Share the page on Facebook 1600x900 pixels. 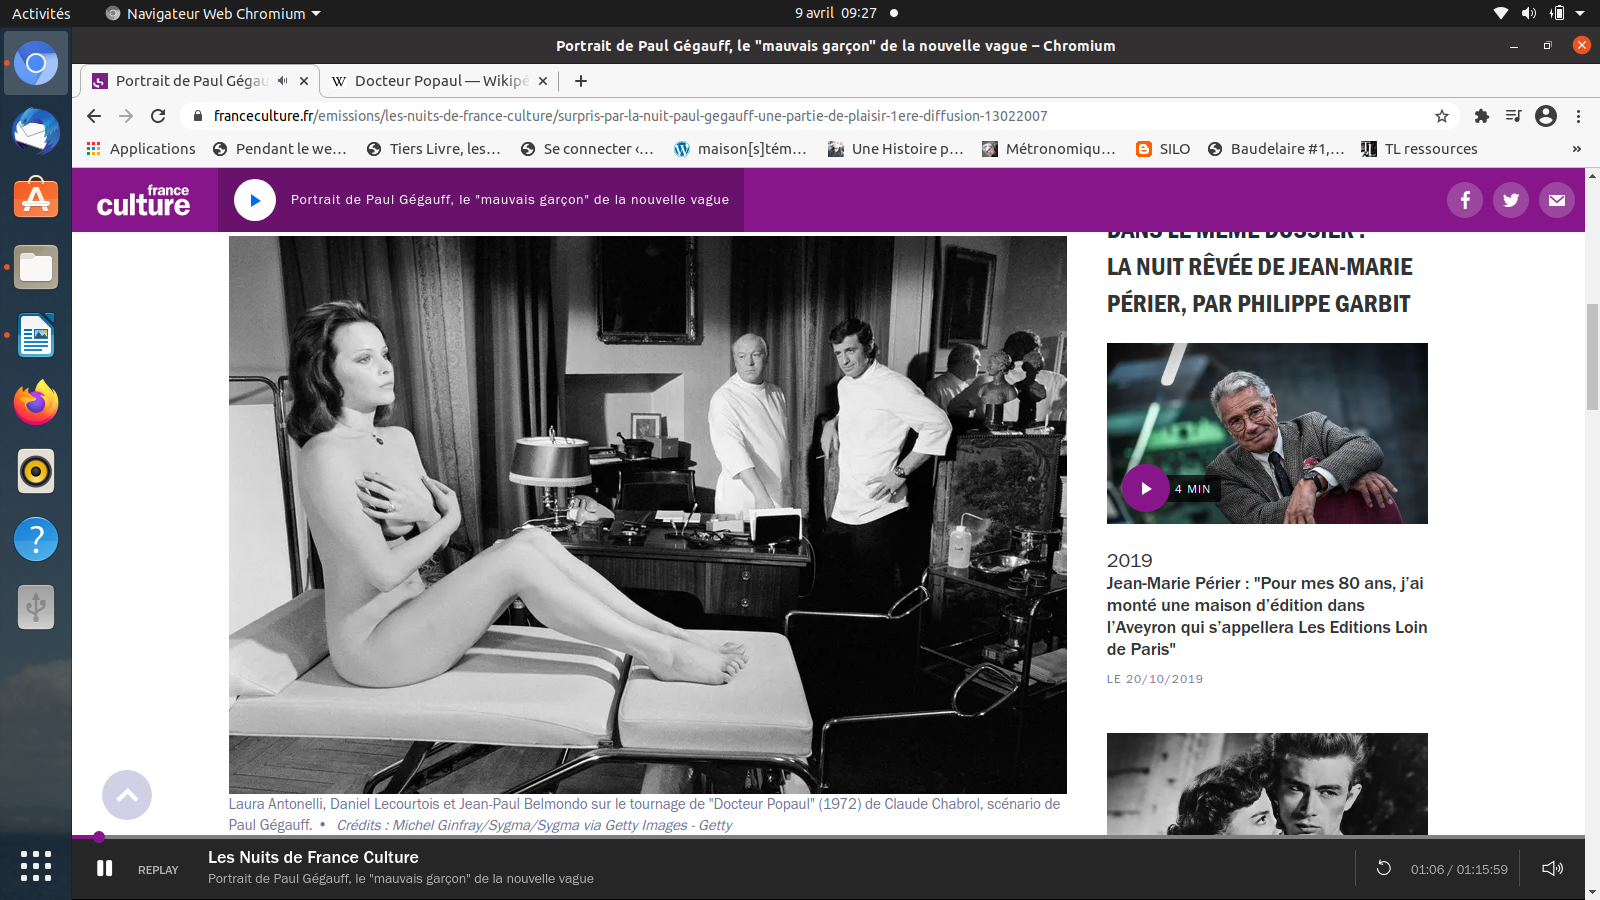coord(1464,200)
